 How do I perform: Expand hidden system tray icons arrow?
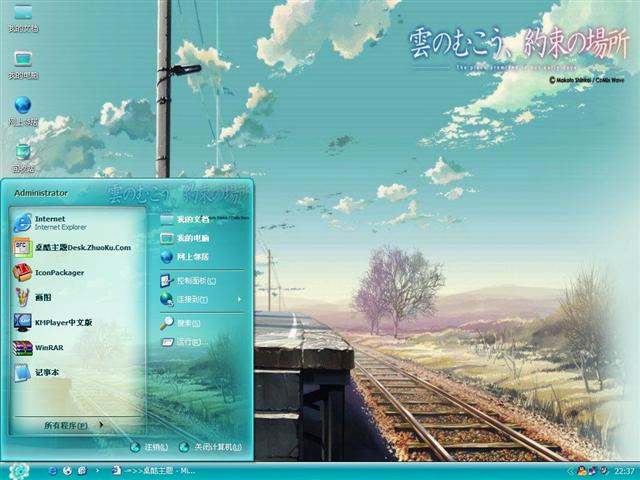coord(569,471)
